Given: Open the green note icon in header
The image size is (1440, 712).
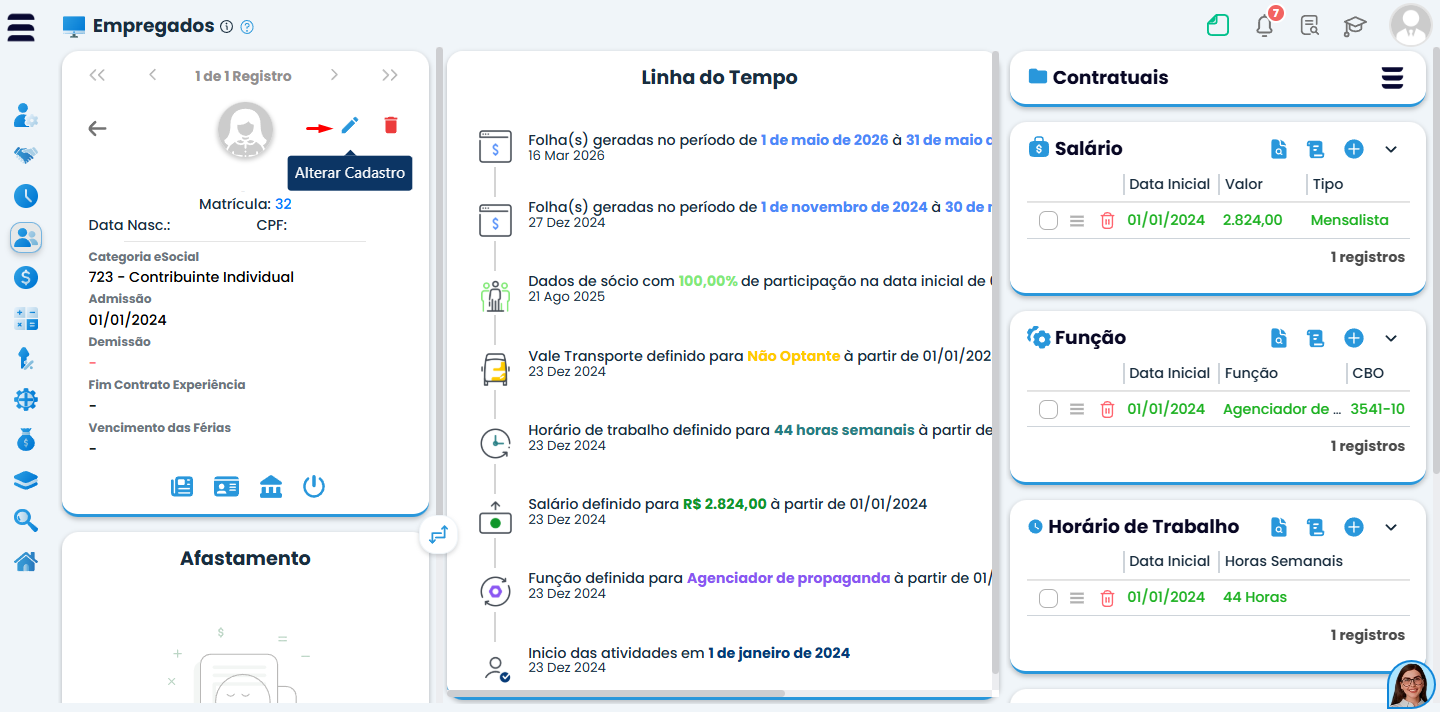Looking at the screenshot, I should point(1218,25).
